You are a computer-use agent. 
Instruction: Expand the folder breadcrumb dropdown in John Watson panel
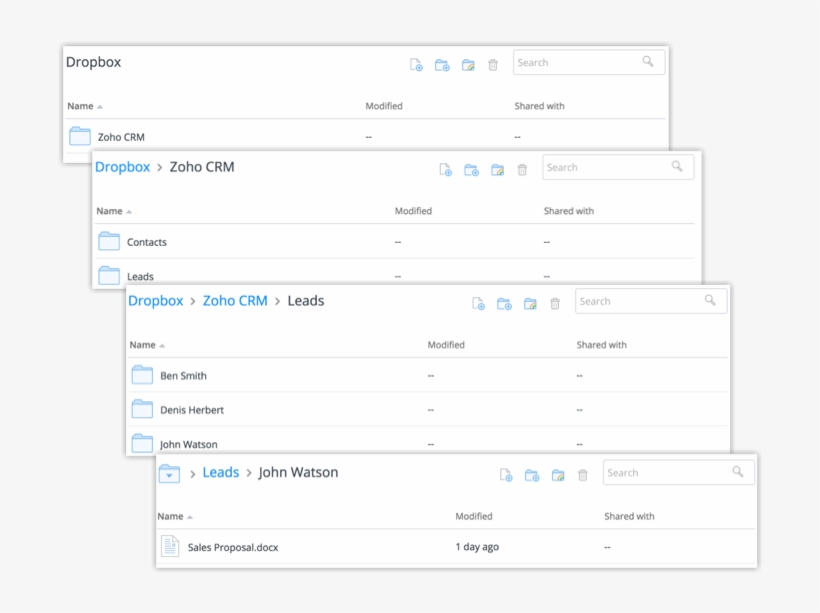[x=169, y=472]
